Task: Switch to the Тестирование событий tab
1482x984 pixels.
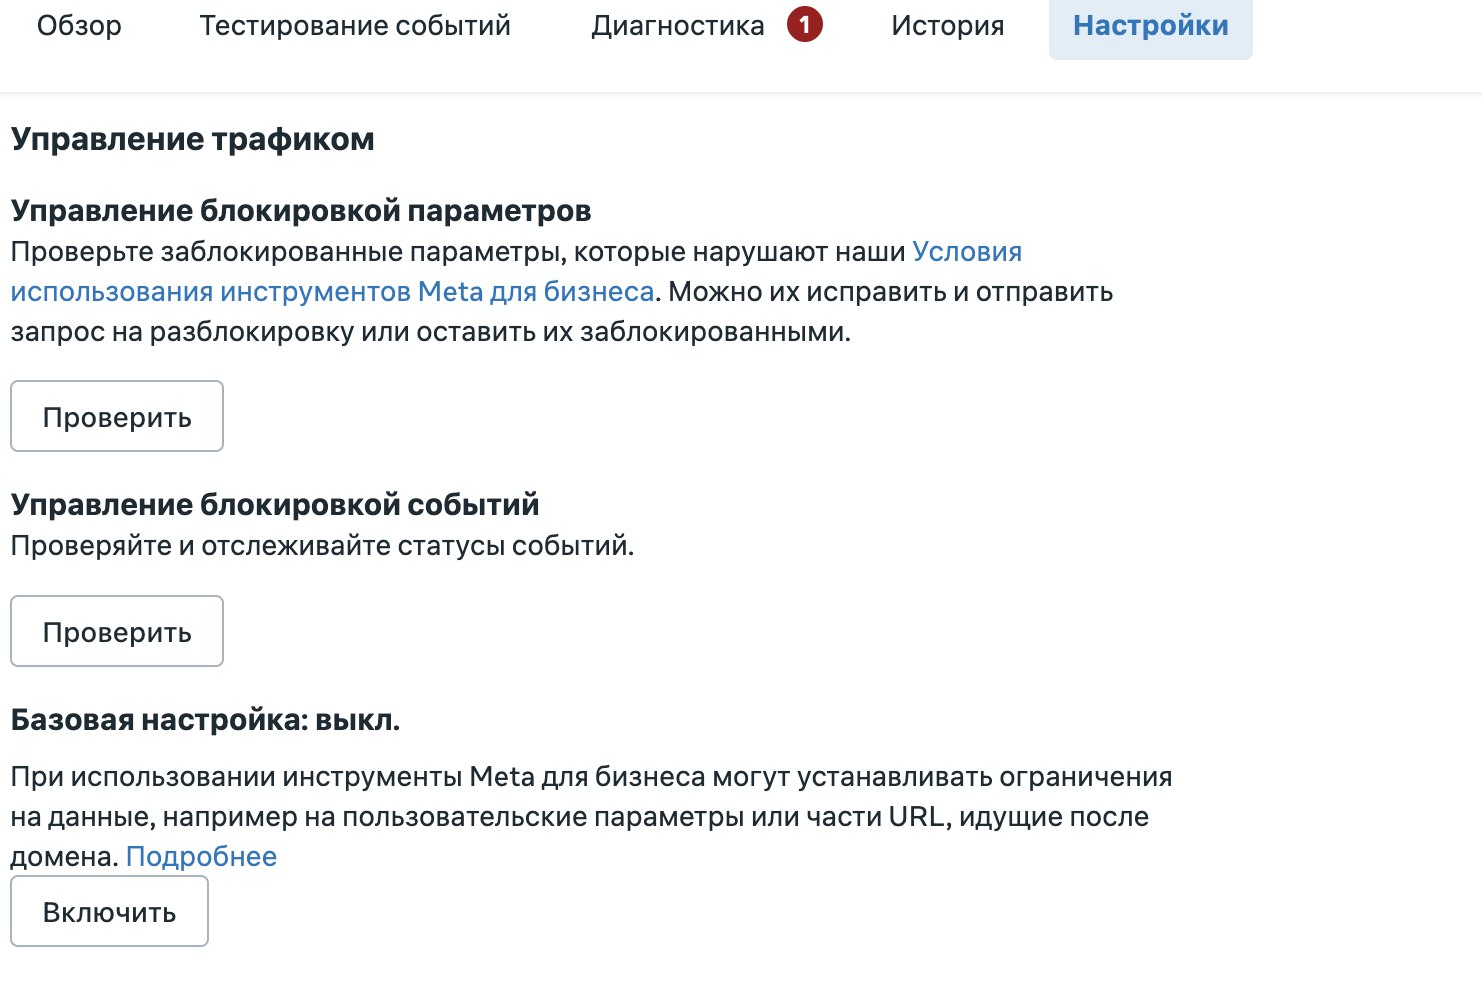Action: point(355,26)
